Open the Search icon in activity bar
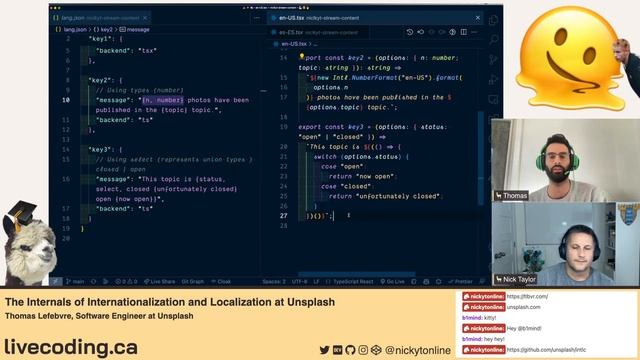The height and width of the screenshot is (360, 640). pyautogui.click(x=493, y=39)
